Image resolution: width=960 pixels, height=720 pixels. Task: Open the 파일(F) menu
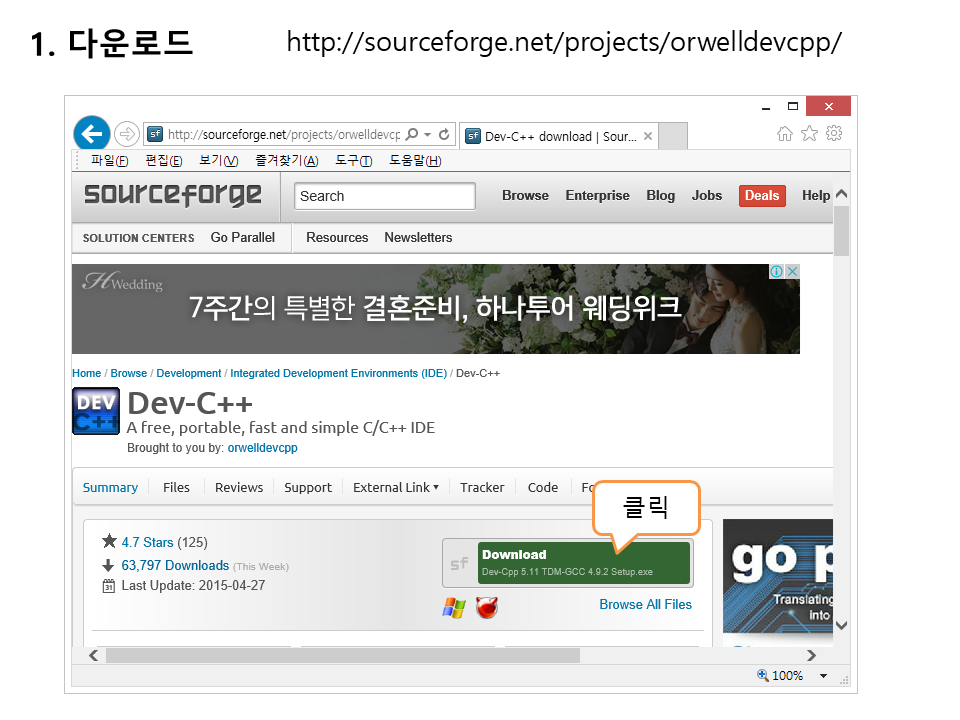coord(110,160)
